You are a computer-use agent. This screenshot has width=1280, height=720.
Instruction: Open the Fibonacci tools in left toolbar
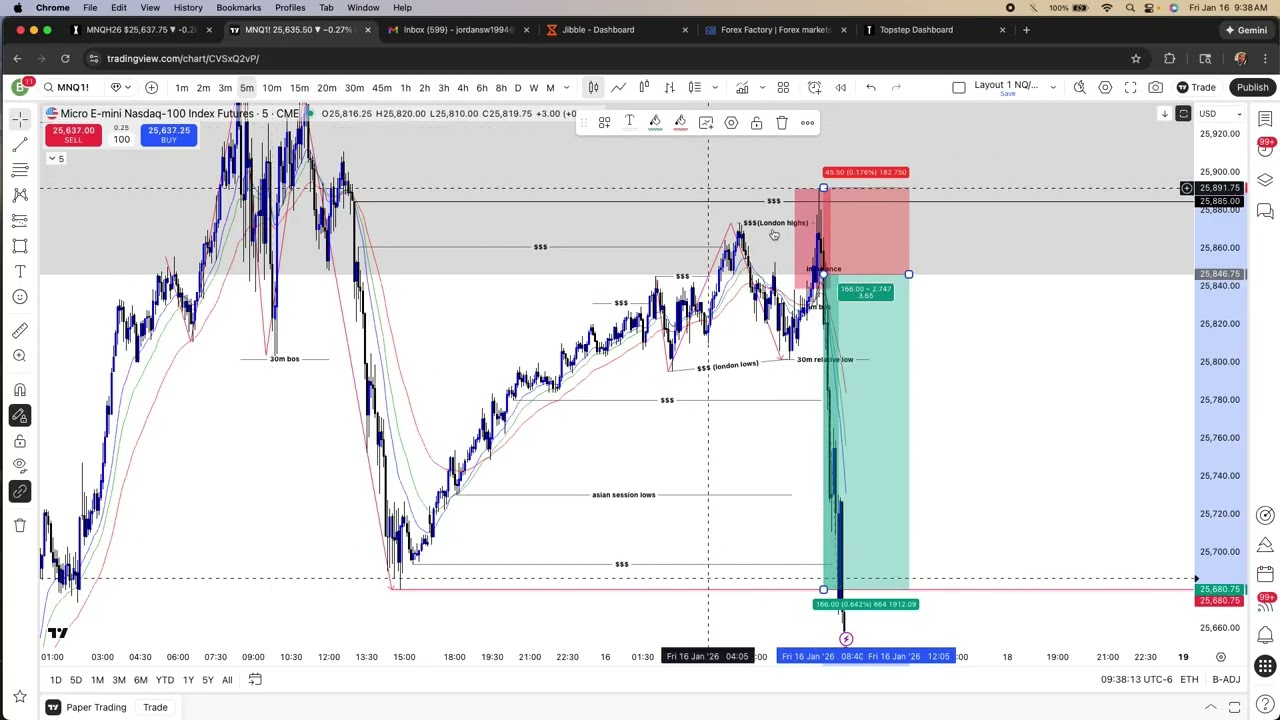coord(20,170)
